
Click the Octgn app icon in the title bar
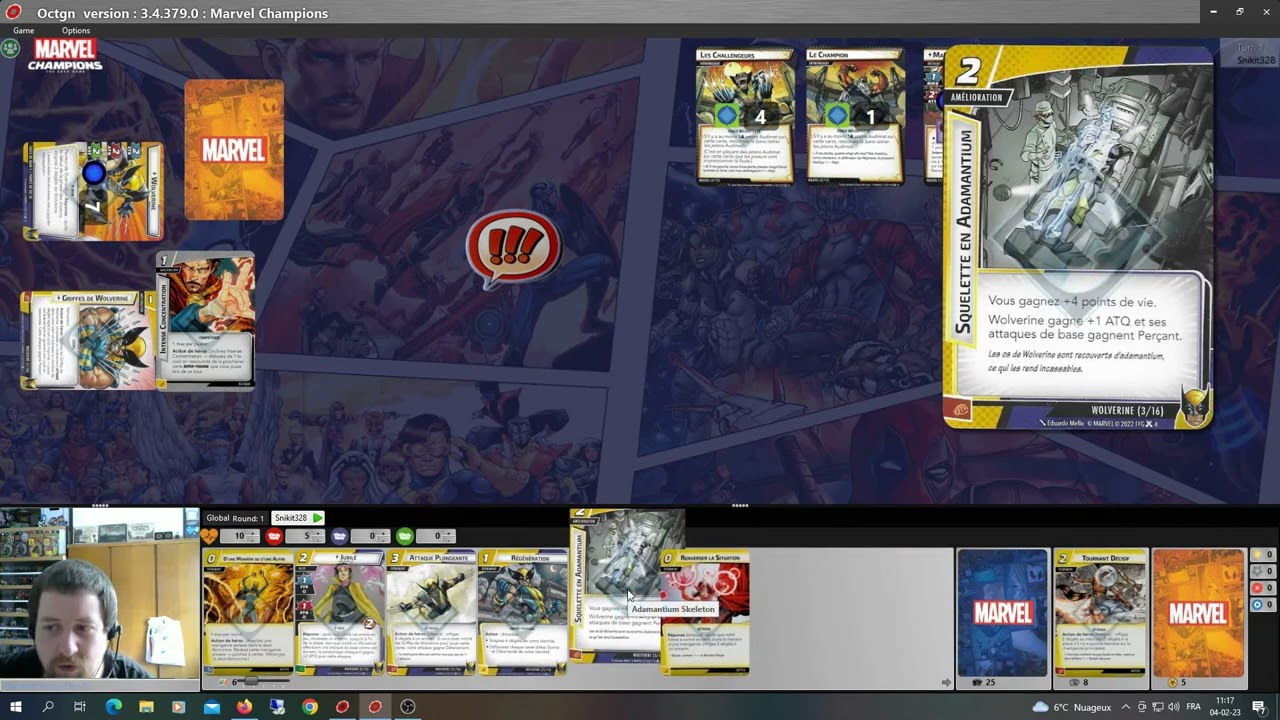(x=13, y=12)
